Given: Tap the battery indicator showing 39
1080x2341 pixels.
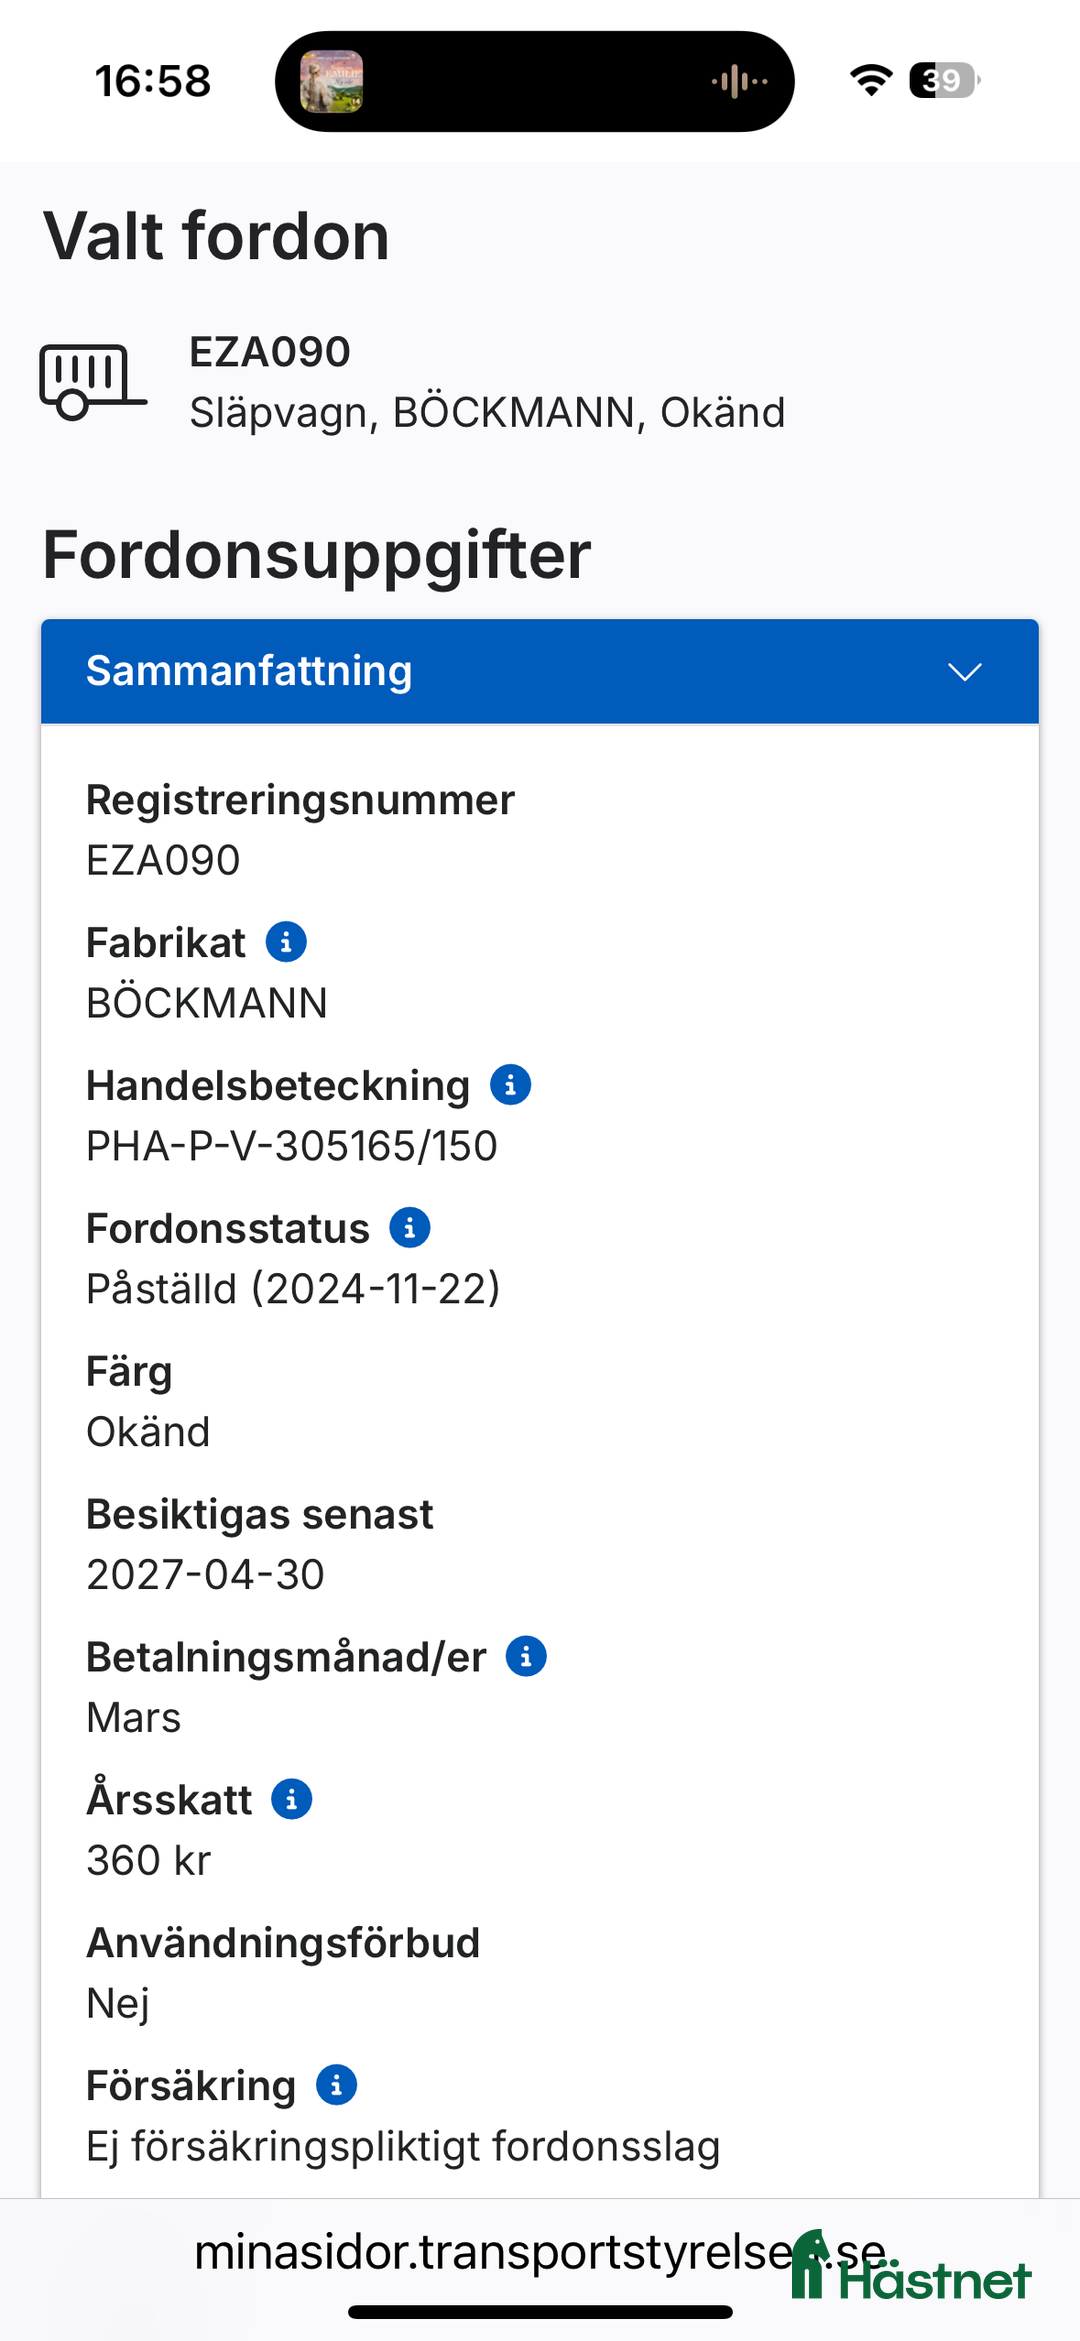Looking at the screenshot, I should point(942,82).
